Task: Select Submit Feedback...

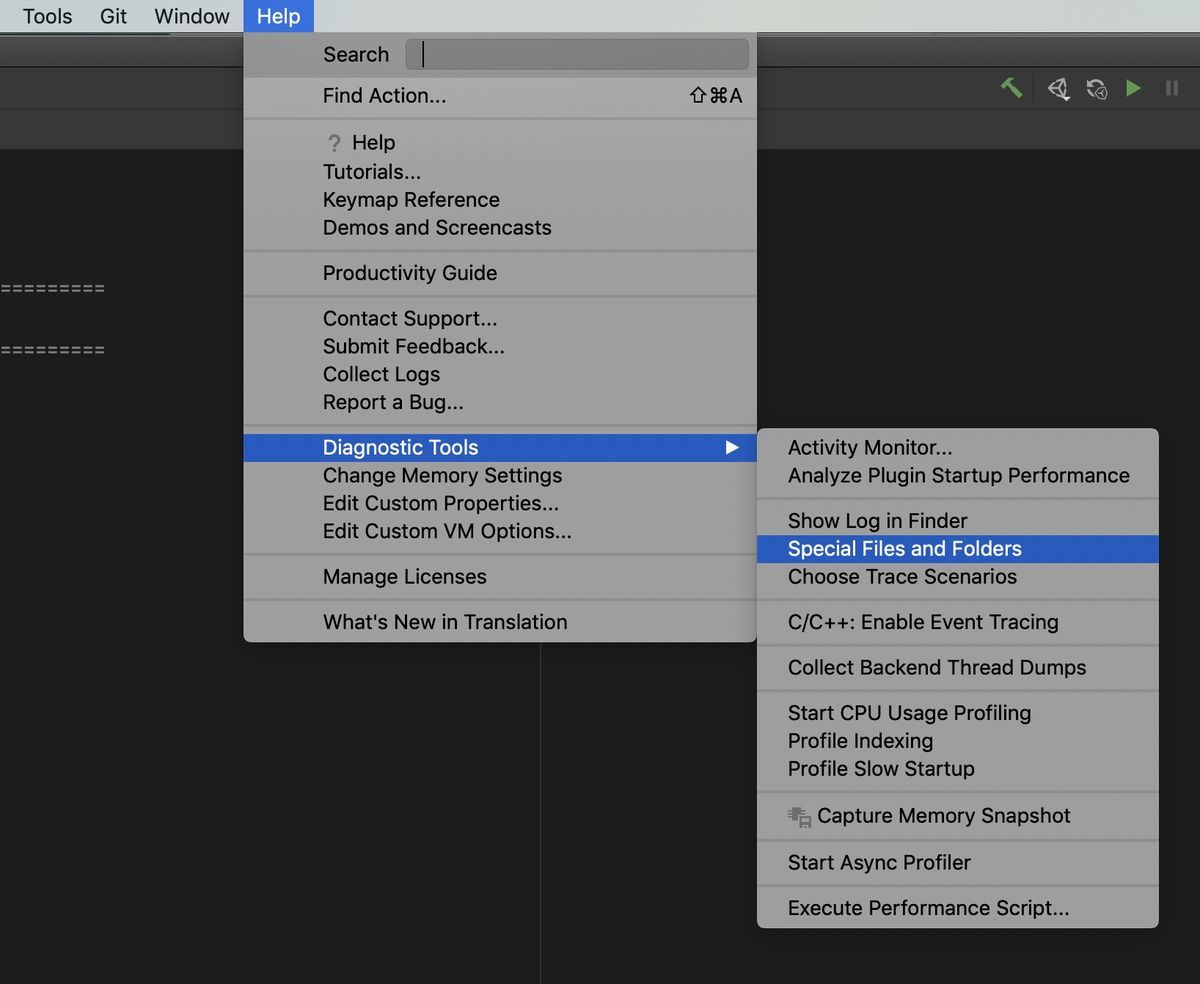Action: coord(500,347)
